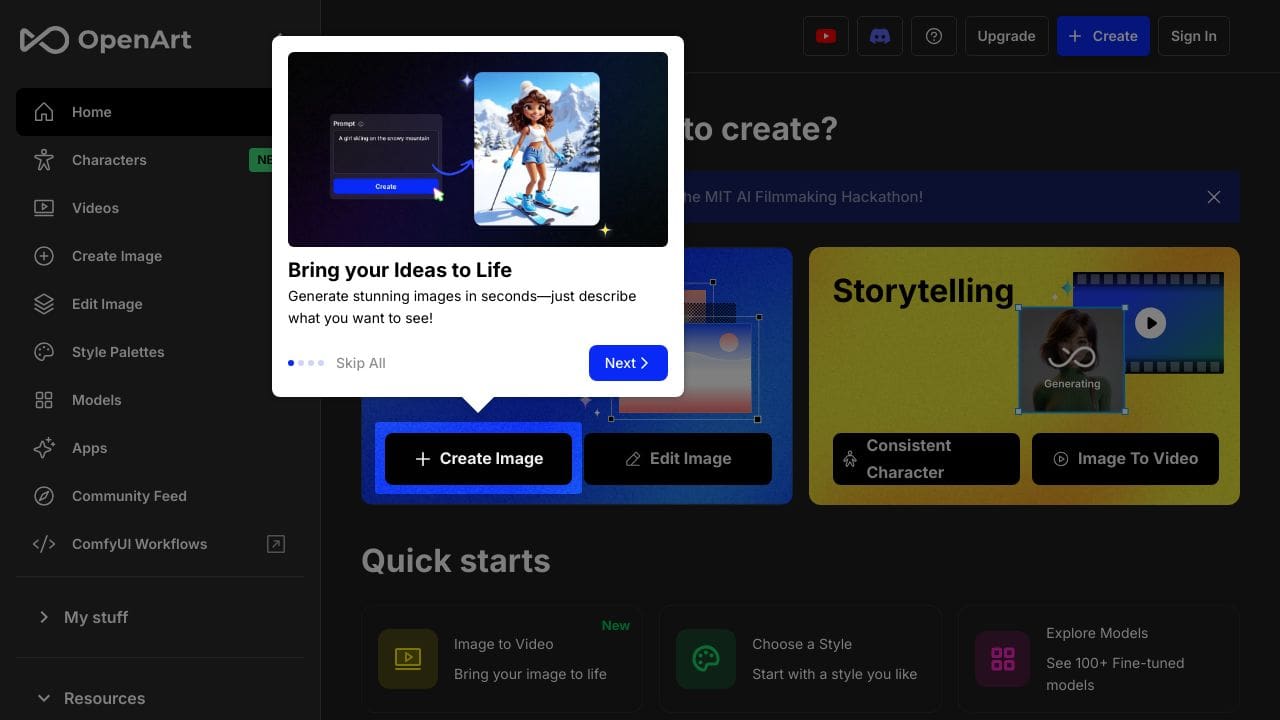1280x720 pixels.
Task: Open Models from the sidebar
Action: 160,400
